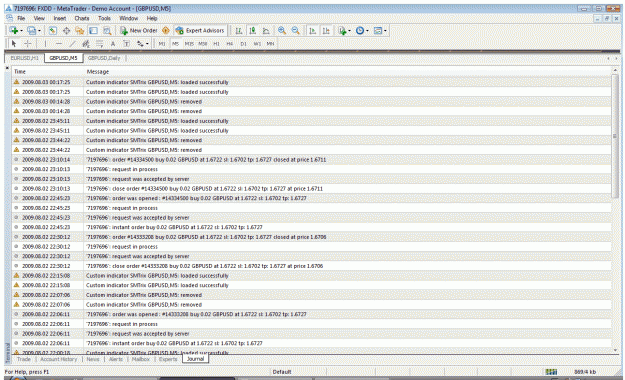This screenshot has width=625, height=380.
Task: Click the journal's vertical scrollbar thumb
Action: [615, 136]
